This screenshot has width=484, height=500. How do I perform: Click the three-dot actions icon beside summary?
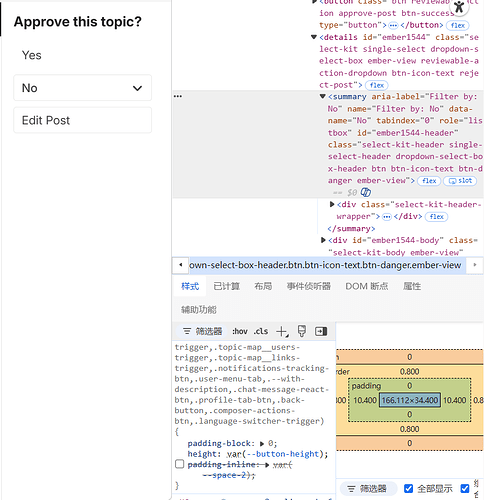point(178,96)
